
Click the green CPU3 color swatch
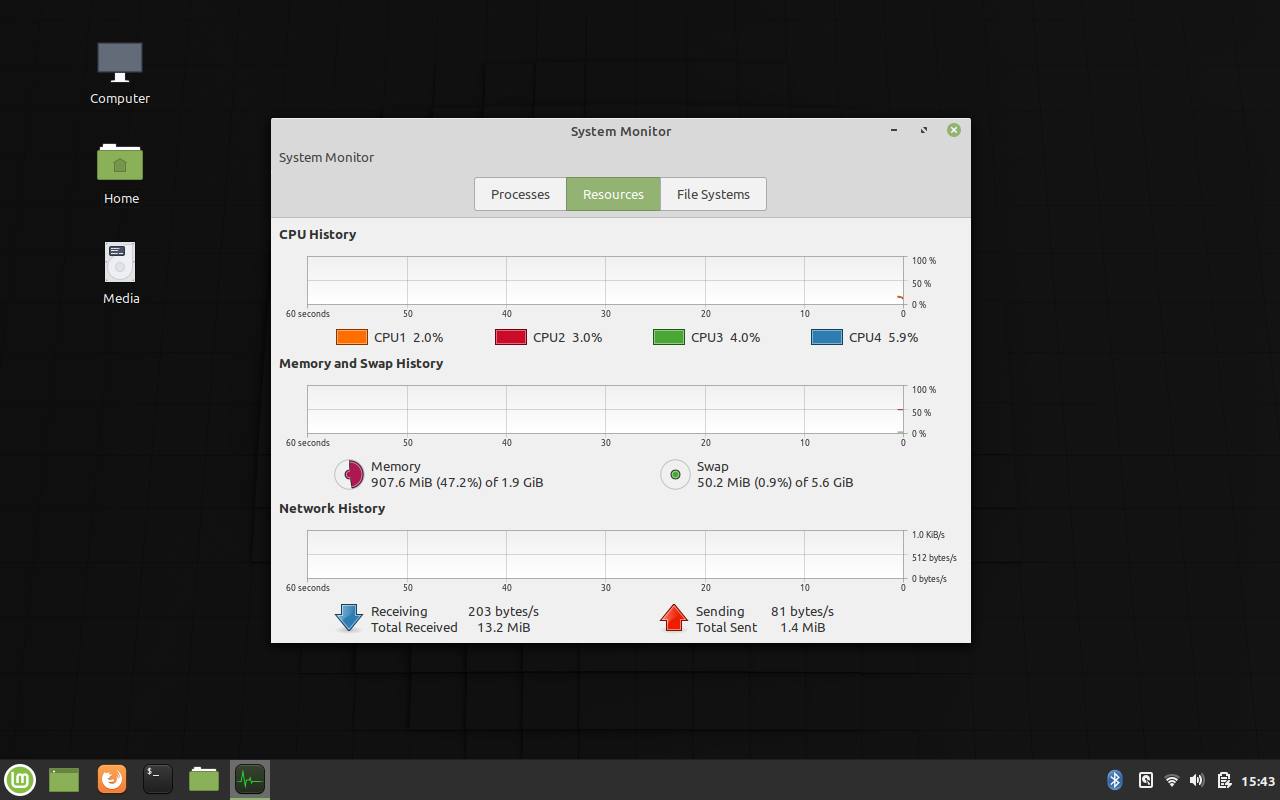pyautogui.click(x=668, y=337)
